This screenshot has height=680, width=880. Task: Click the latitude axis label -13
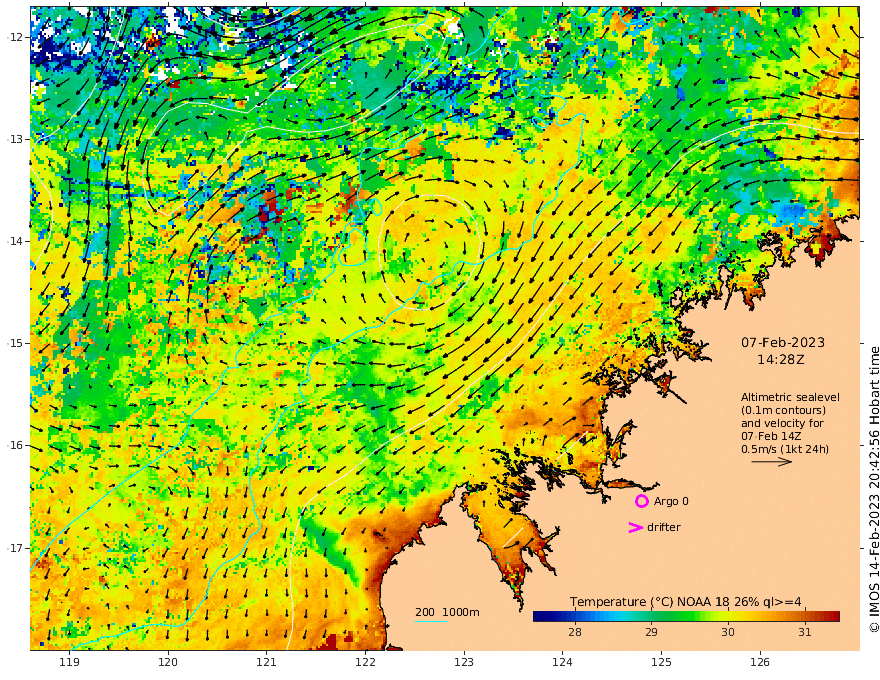coord(15,139)
